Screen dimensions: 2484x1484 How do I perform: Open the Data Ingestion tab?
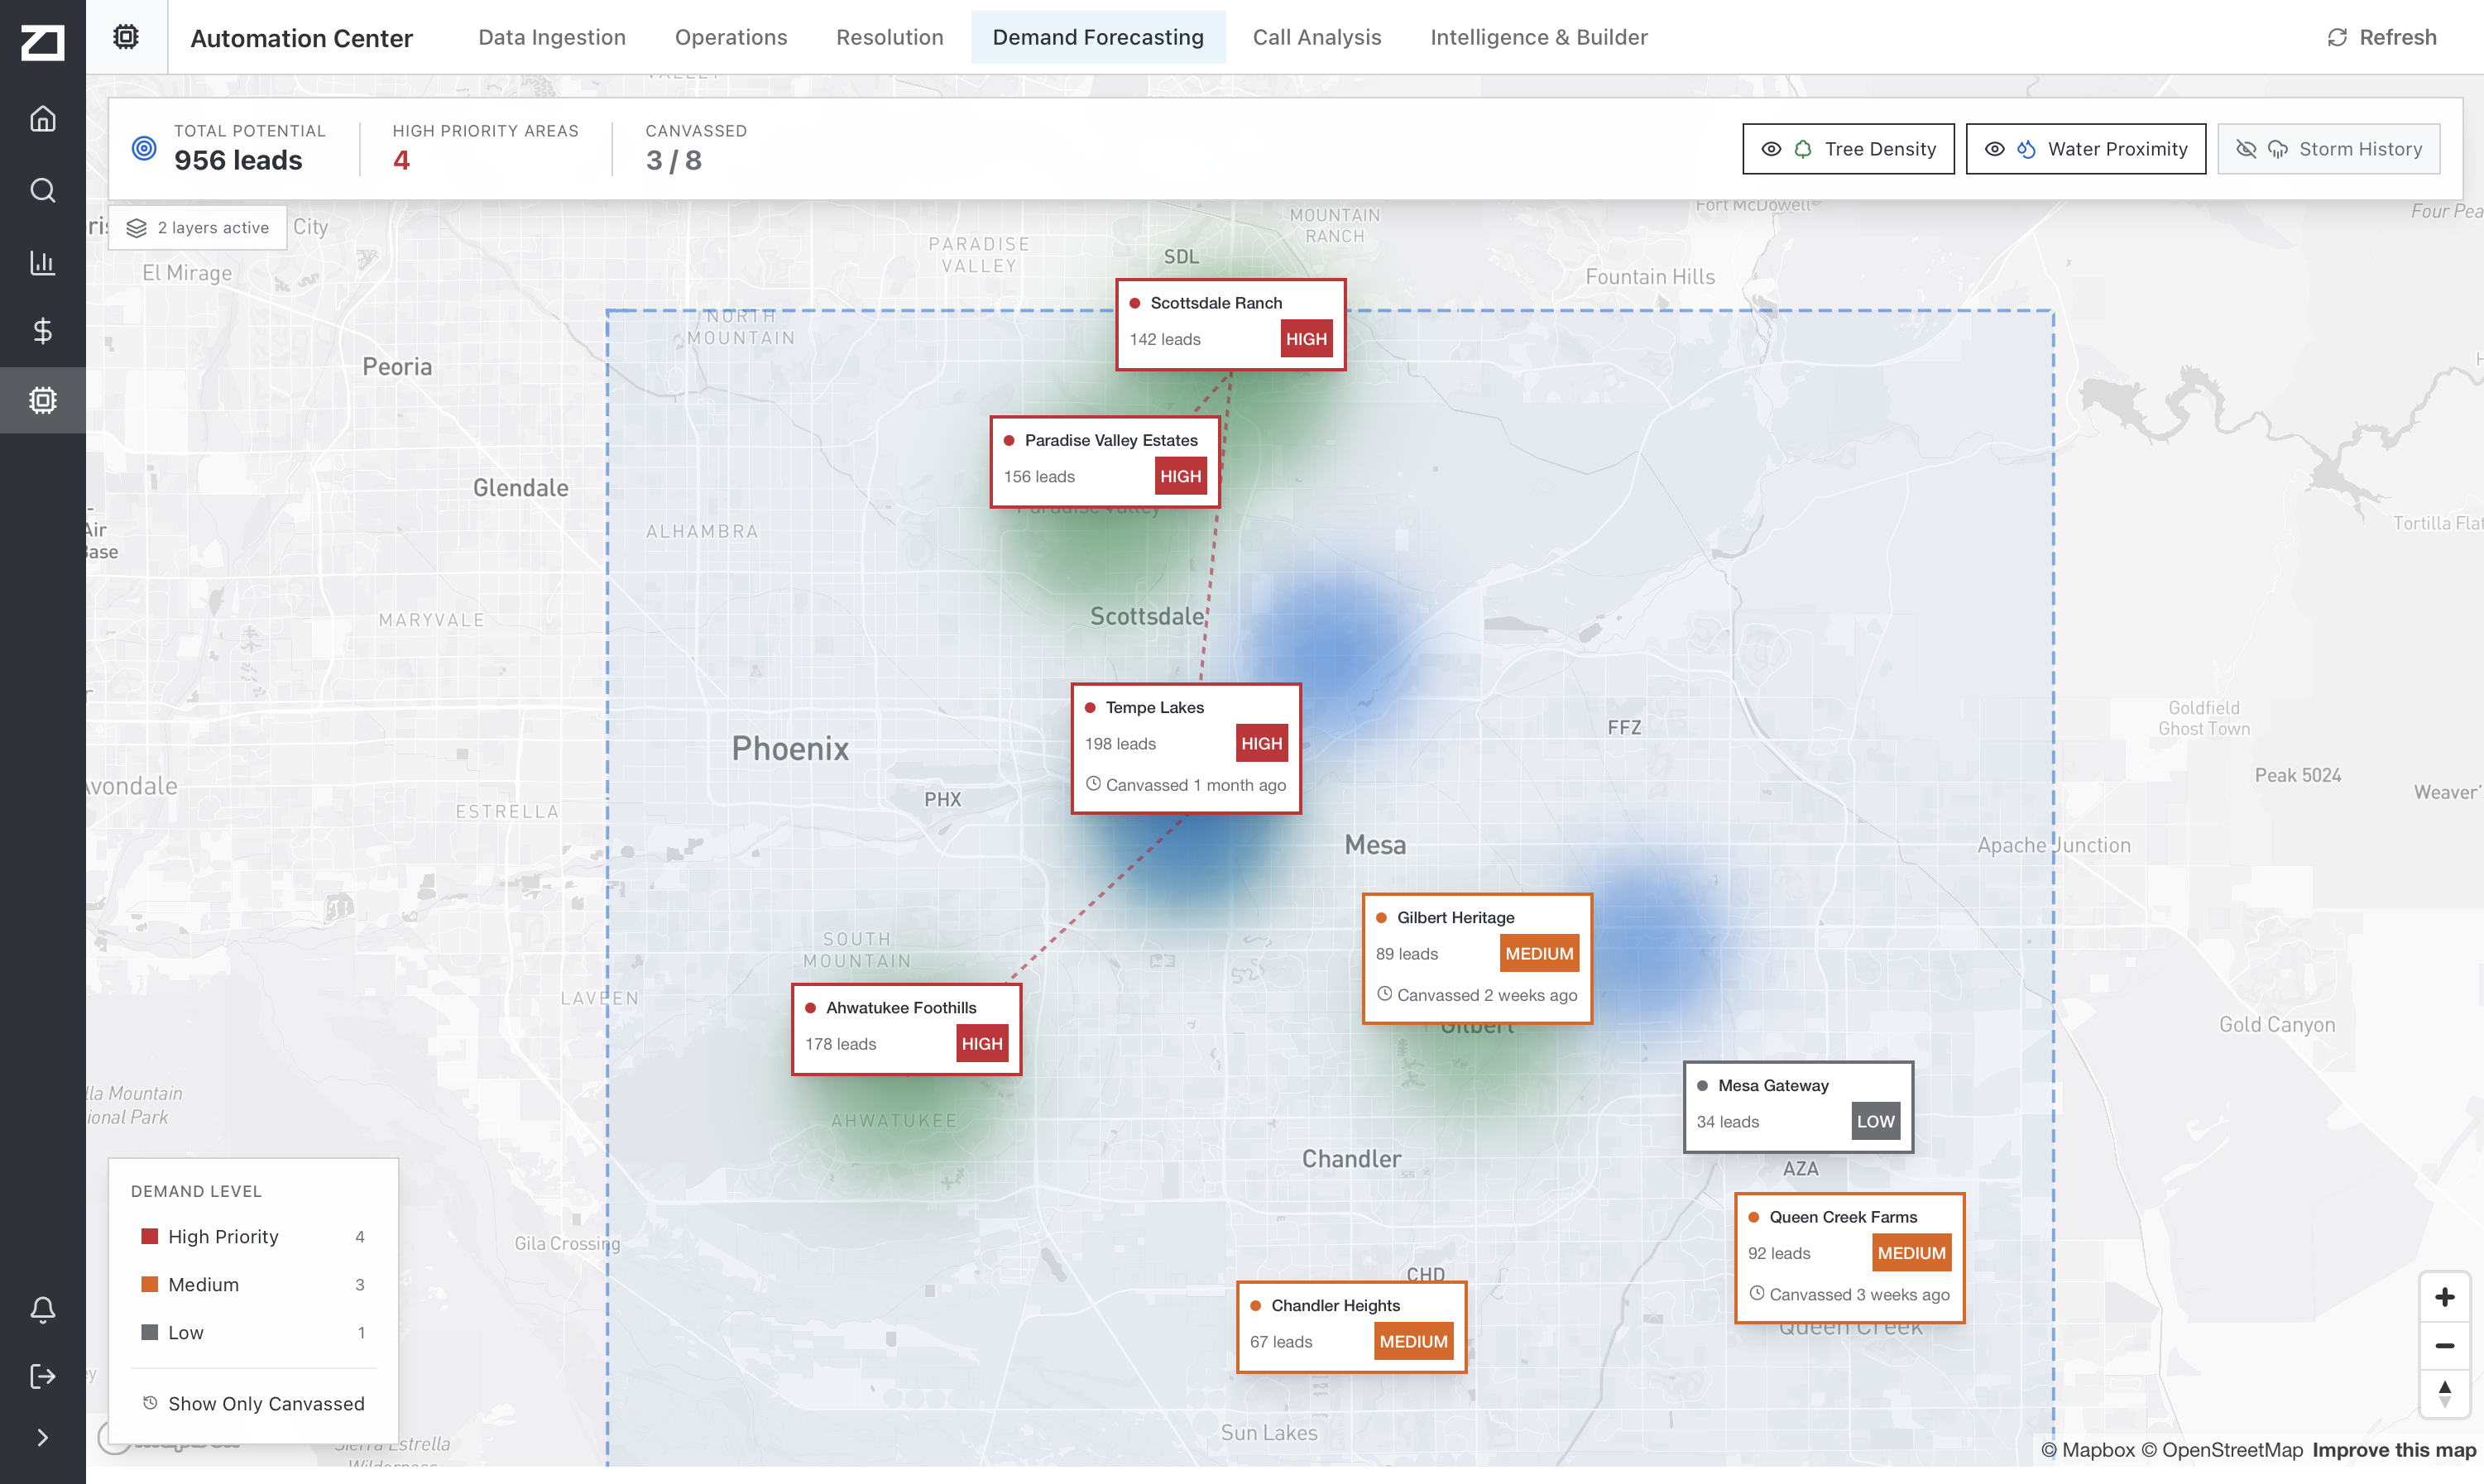point(551,37)
